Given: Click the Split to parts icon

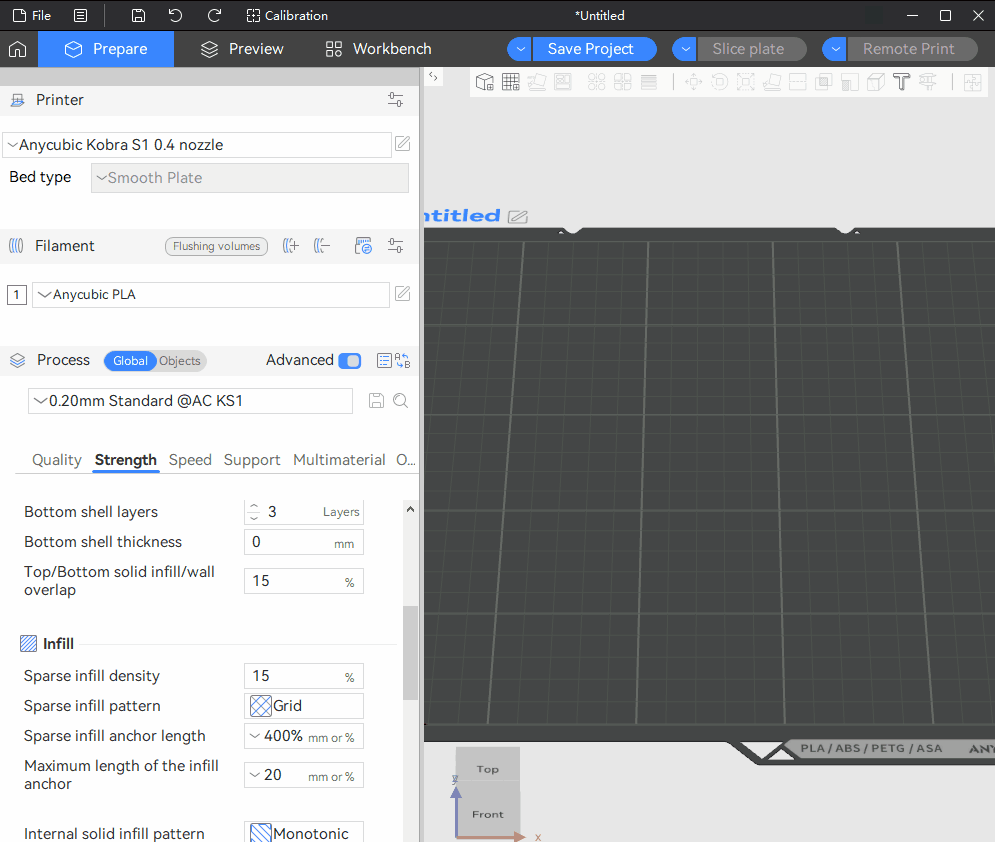Looking at the screenshot, I should click(623, 82).
